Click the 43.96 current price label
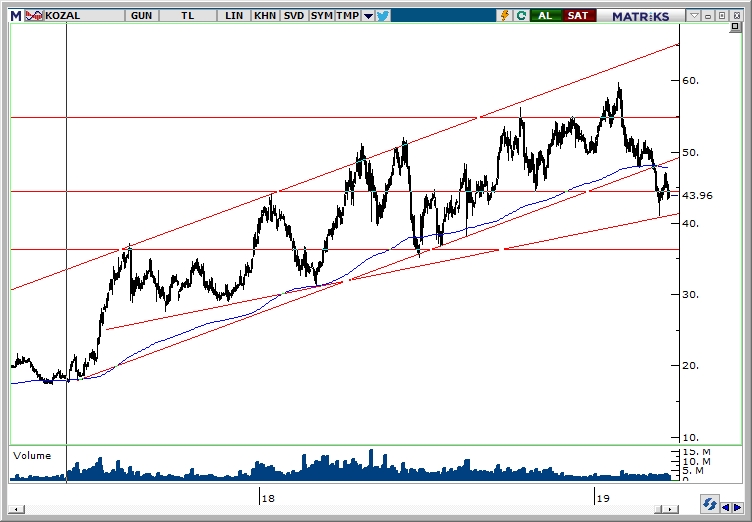This screenshot has width=752, height=522. [697, 195]
